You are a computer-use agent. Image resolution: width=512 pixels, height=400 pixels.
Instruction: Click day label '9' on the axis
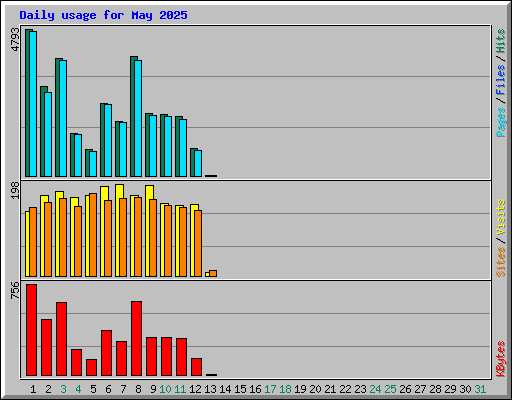click(153, 389)
